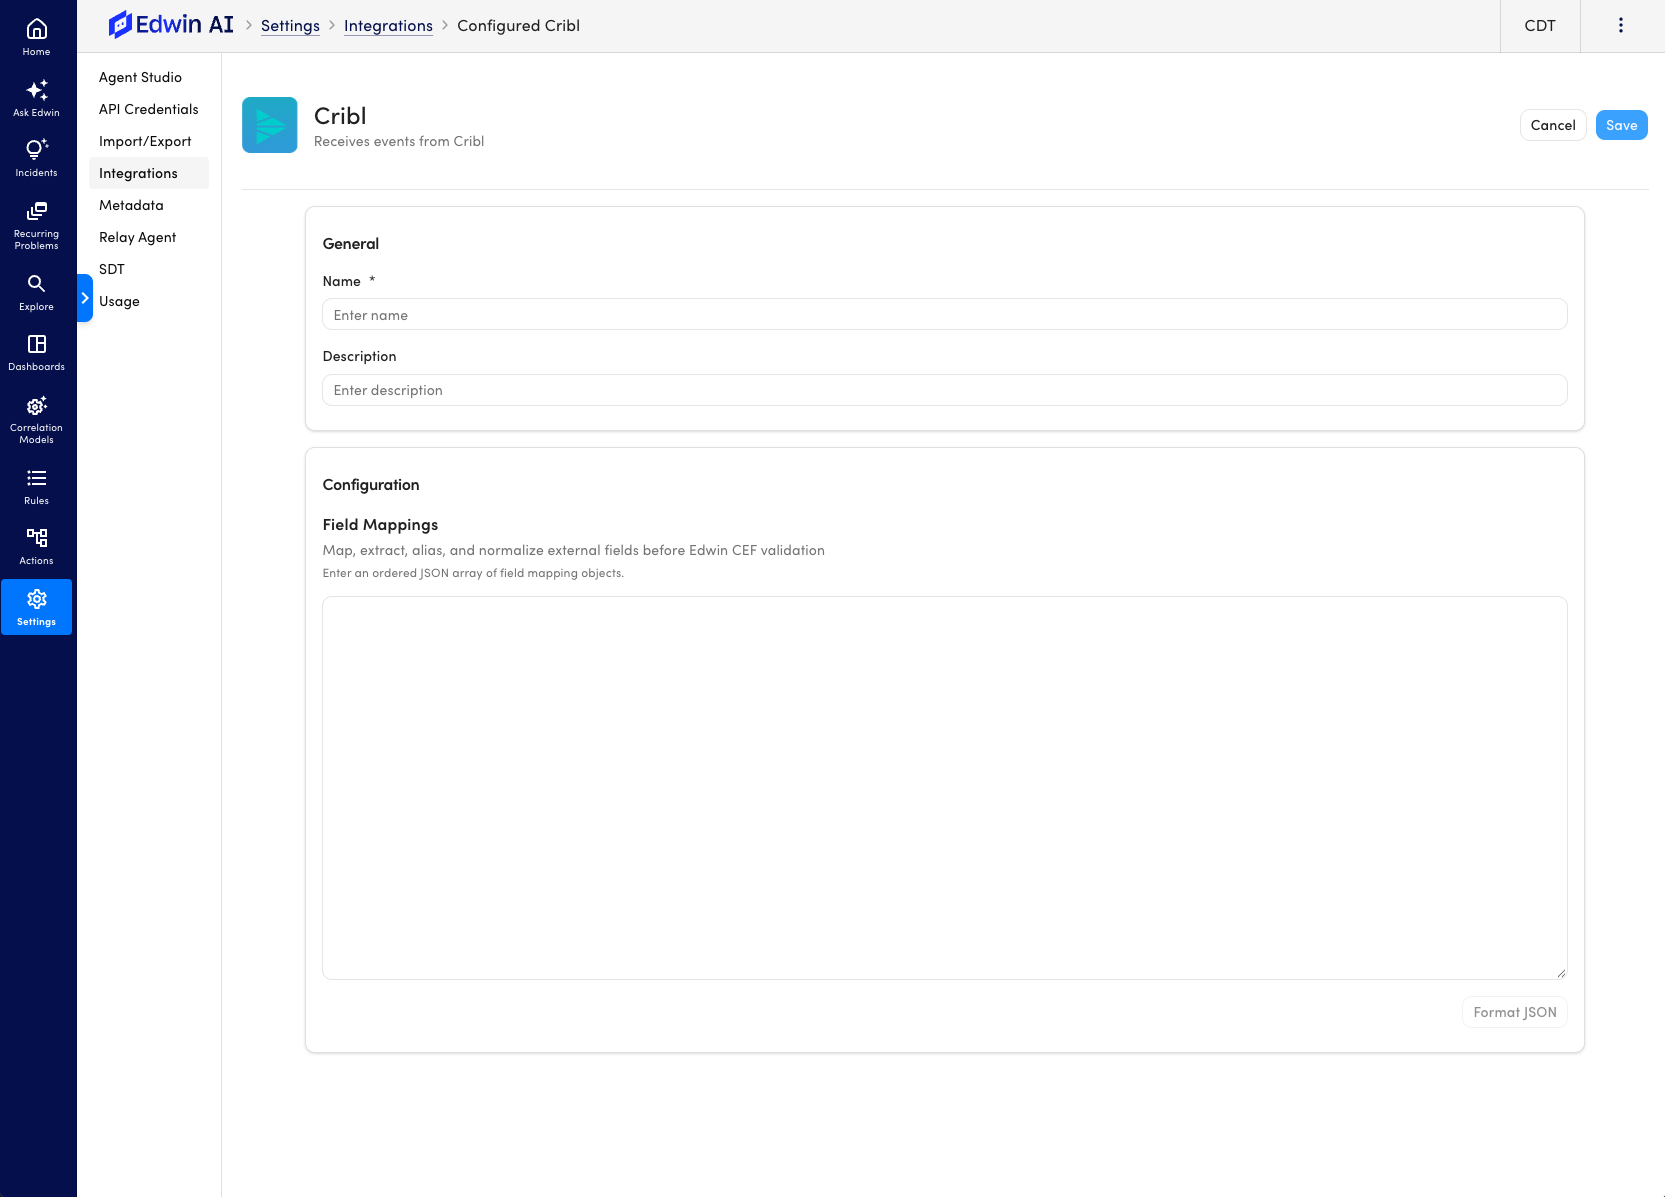
Task: Open the Rules list icon
Action: tap(37, 478)
